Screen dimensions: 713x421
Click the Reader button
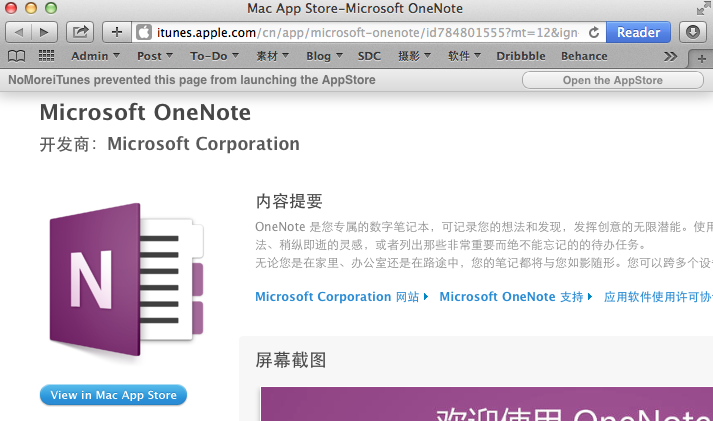[638, 32]
